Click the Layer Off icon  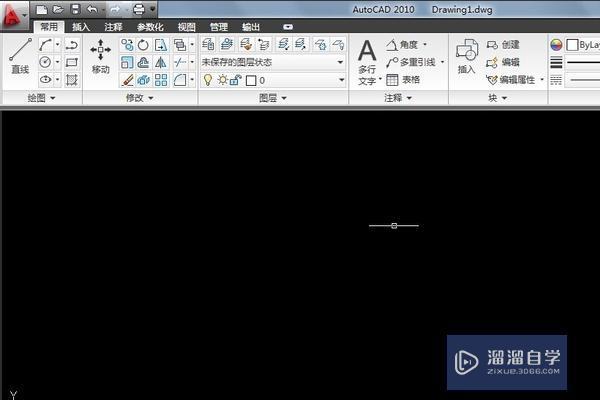338,44
